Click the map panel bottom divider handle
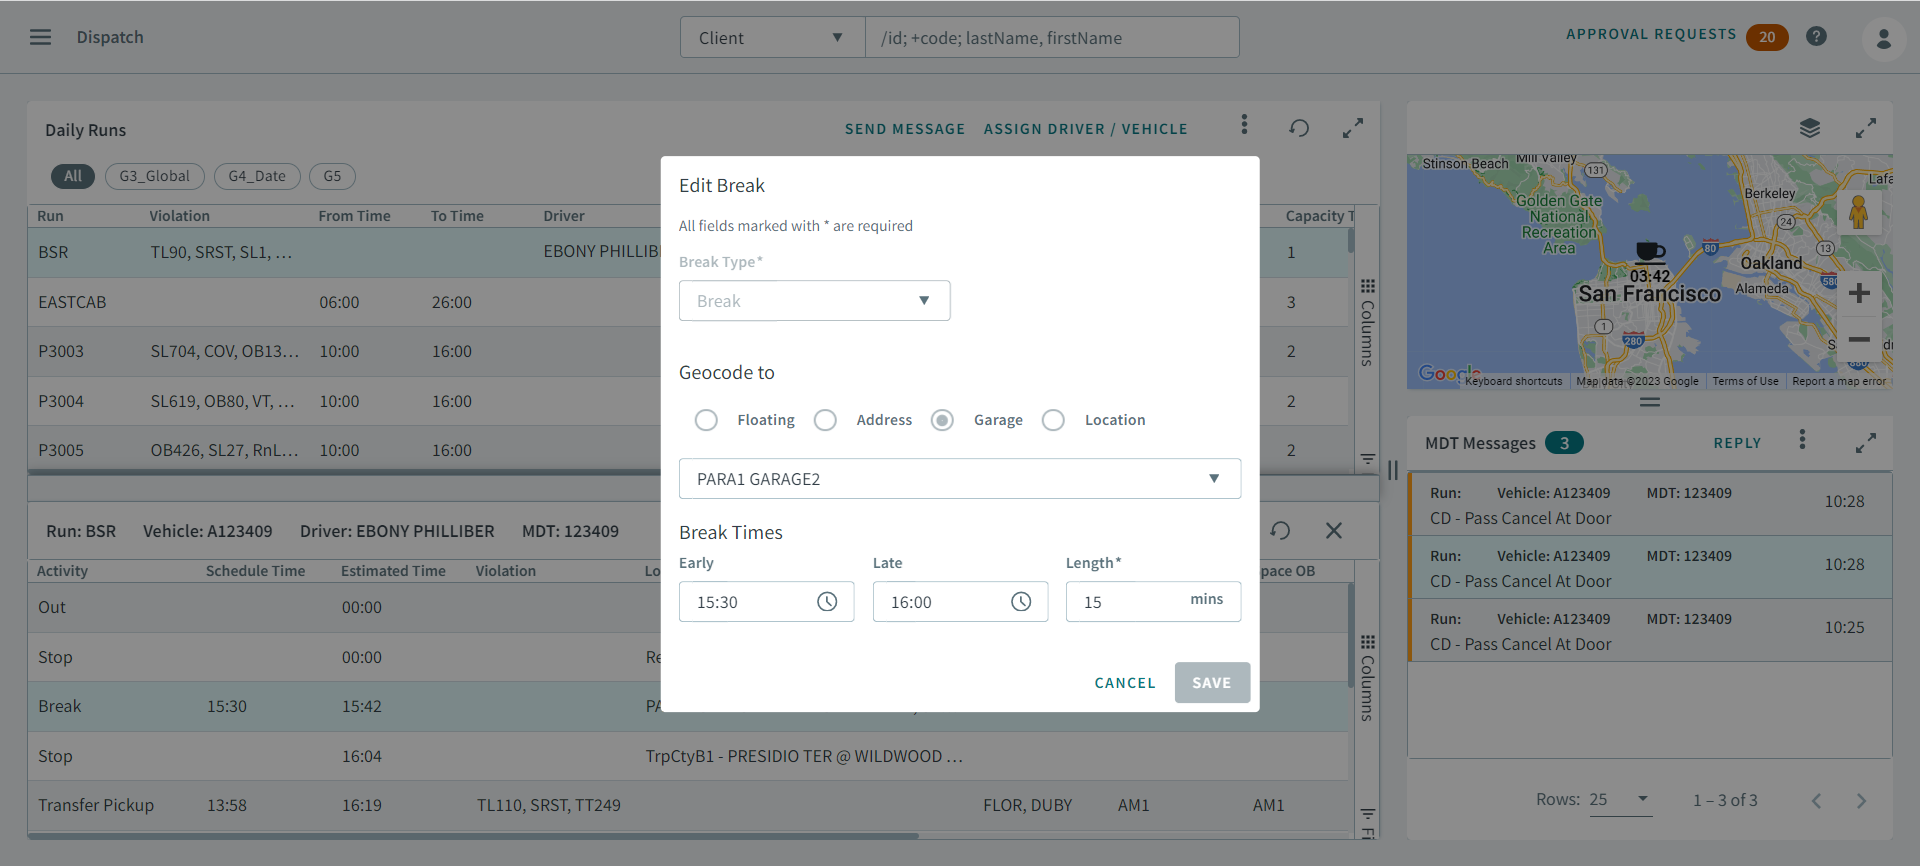The height and width of the screenshot is (866, 1920). 1650,402
